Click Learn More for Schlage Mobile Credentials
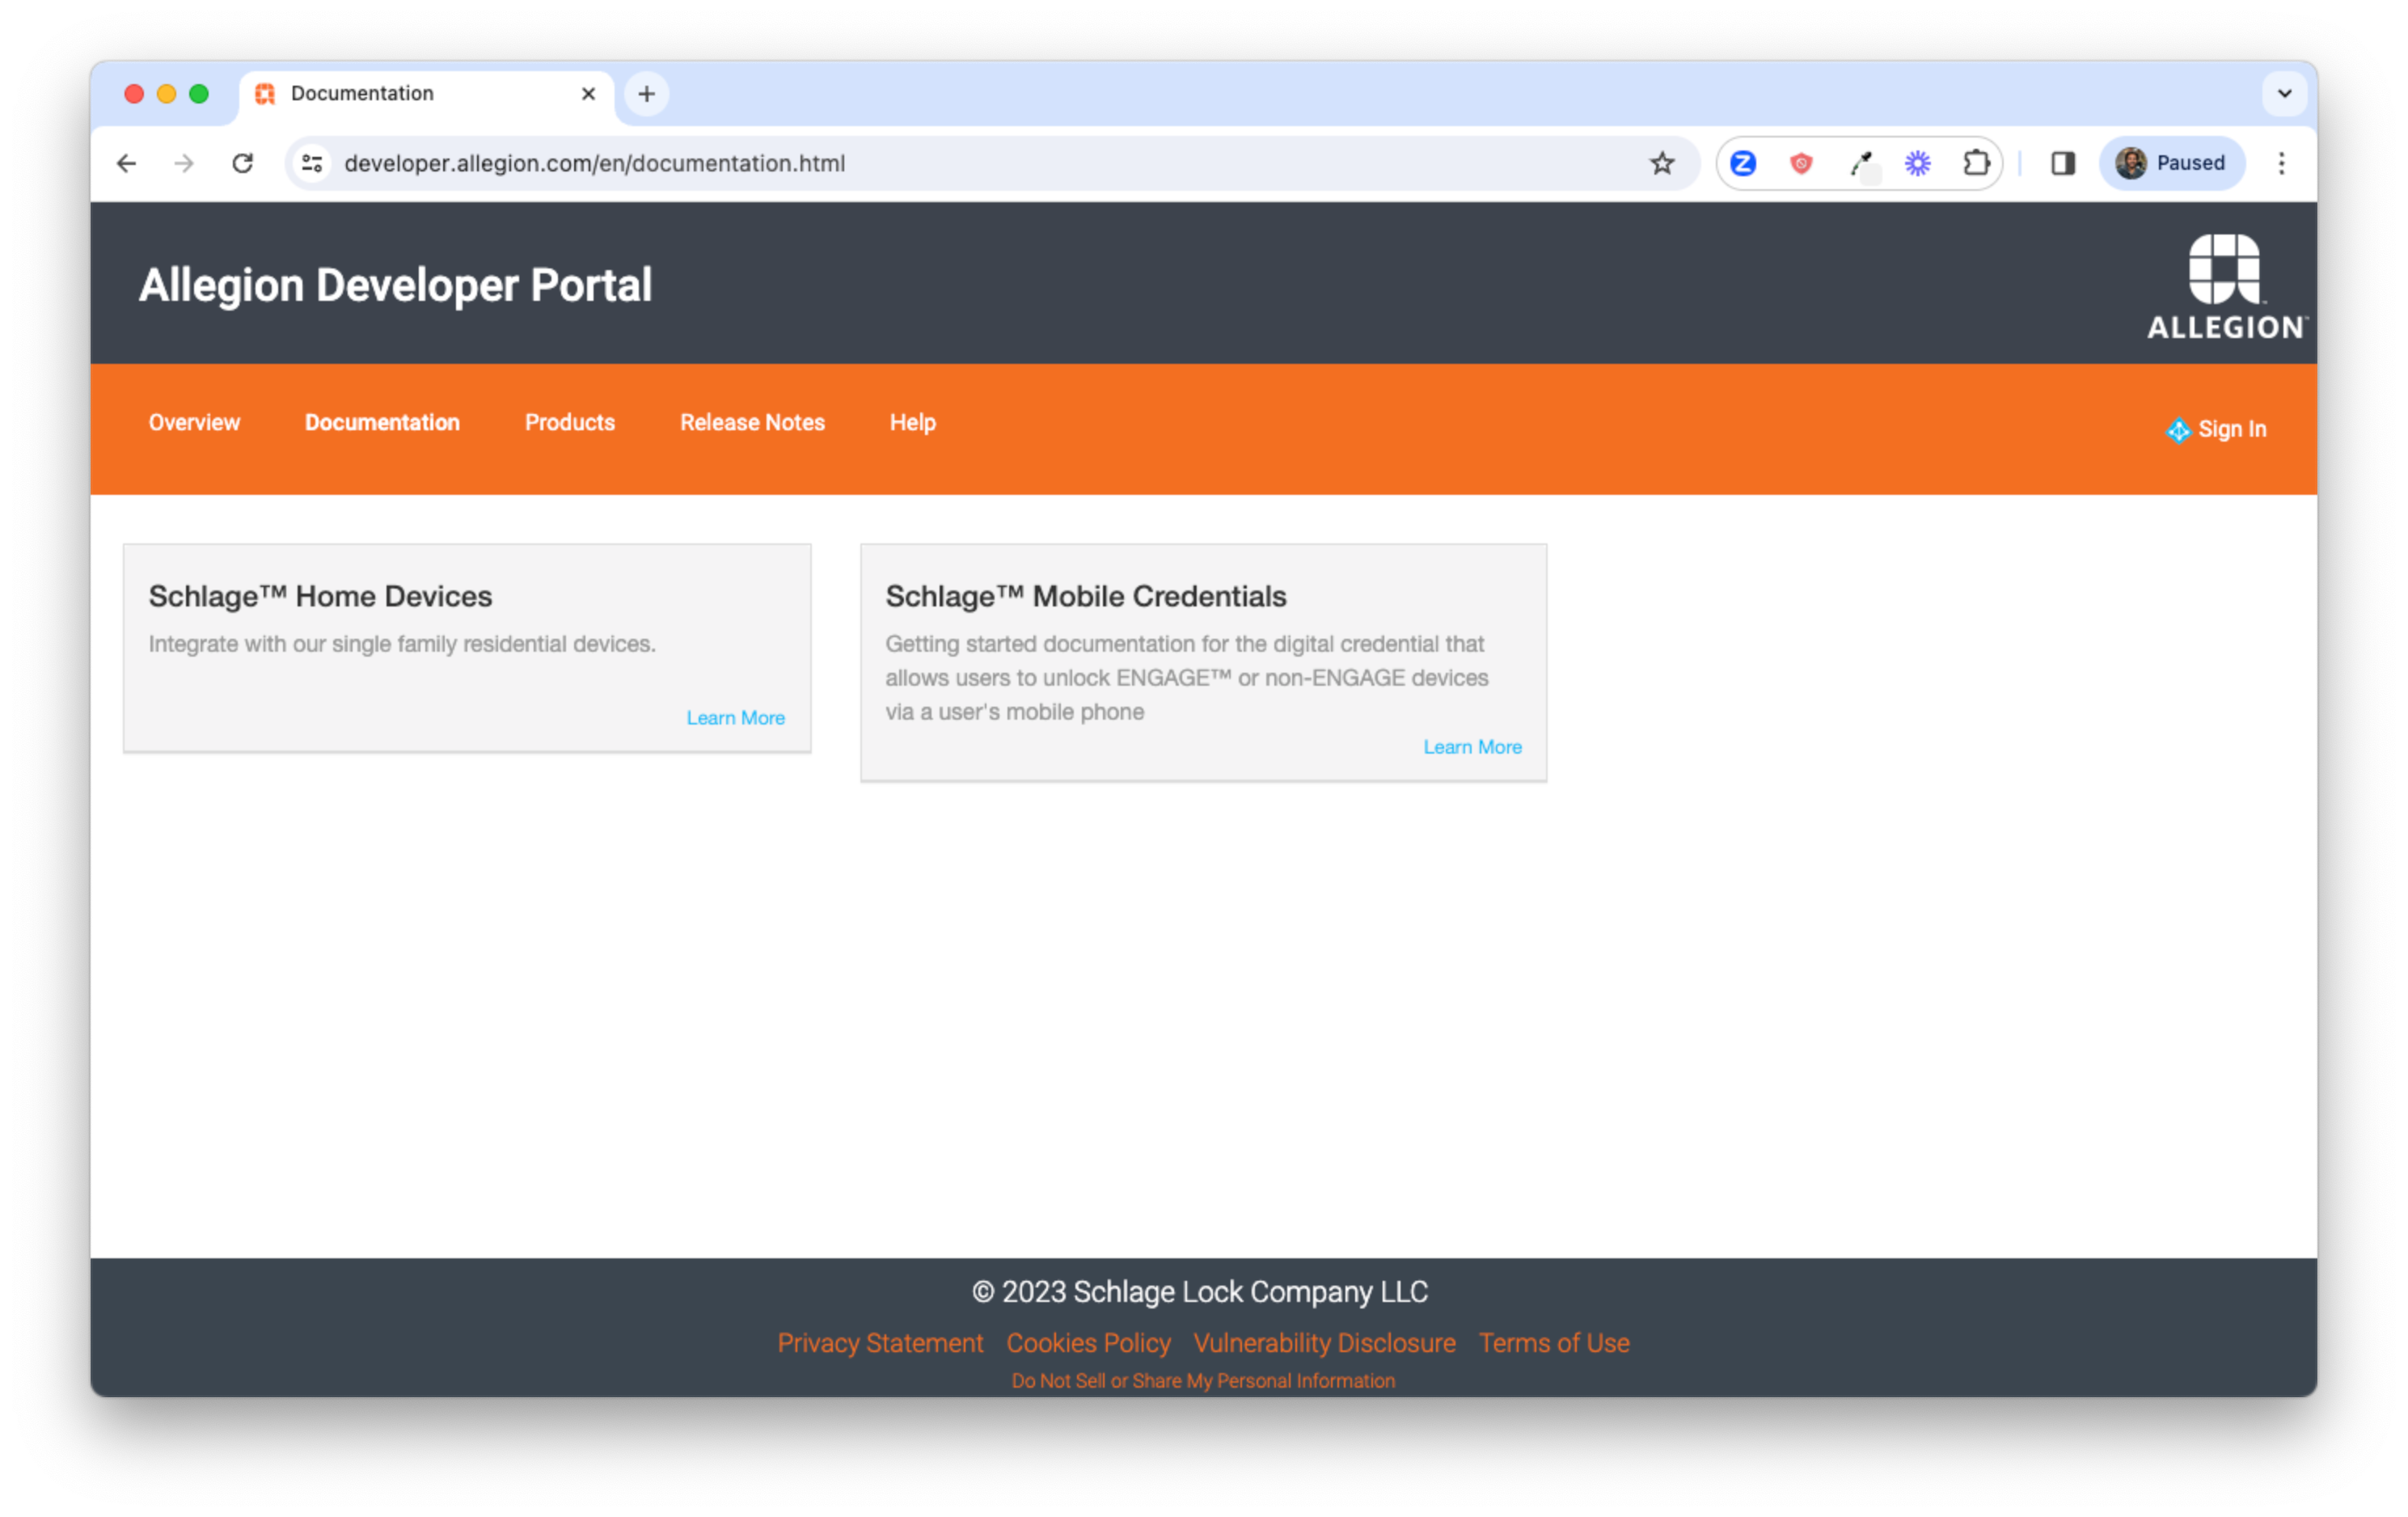 pos(1472,746)
